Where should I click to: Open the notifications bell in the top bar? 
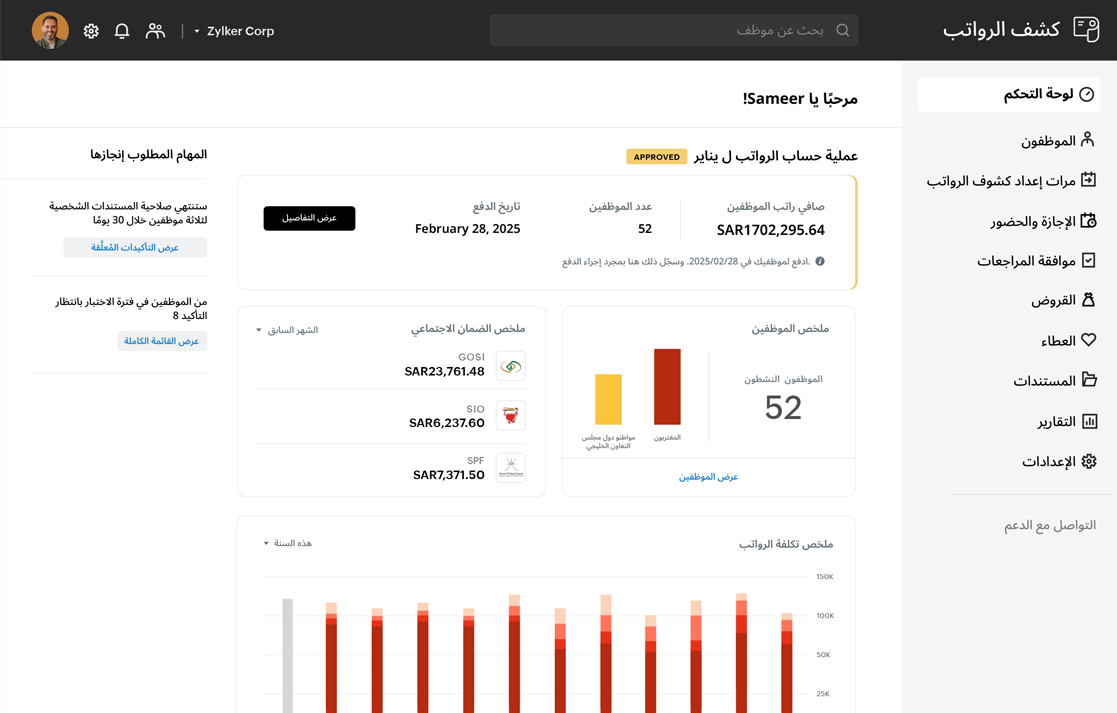coord(122,30)
